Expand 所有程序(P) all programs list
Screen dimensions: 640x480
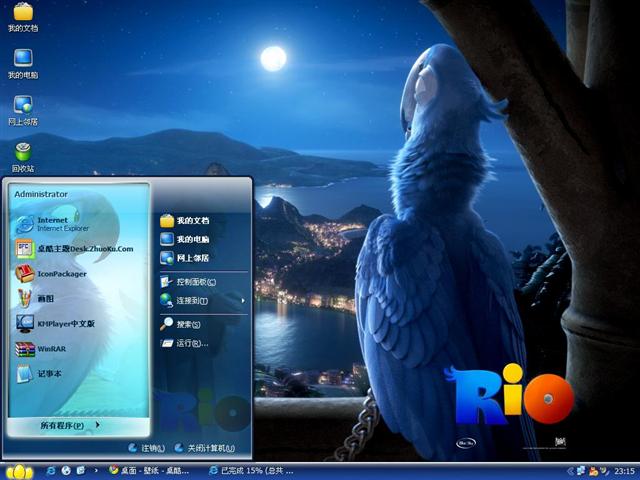tap(70, 425)
